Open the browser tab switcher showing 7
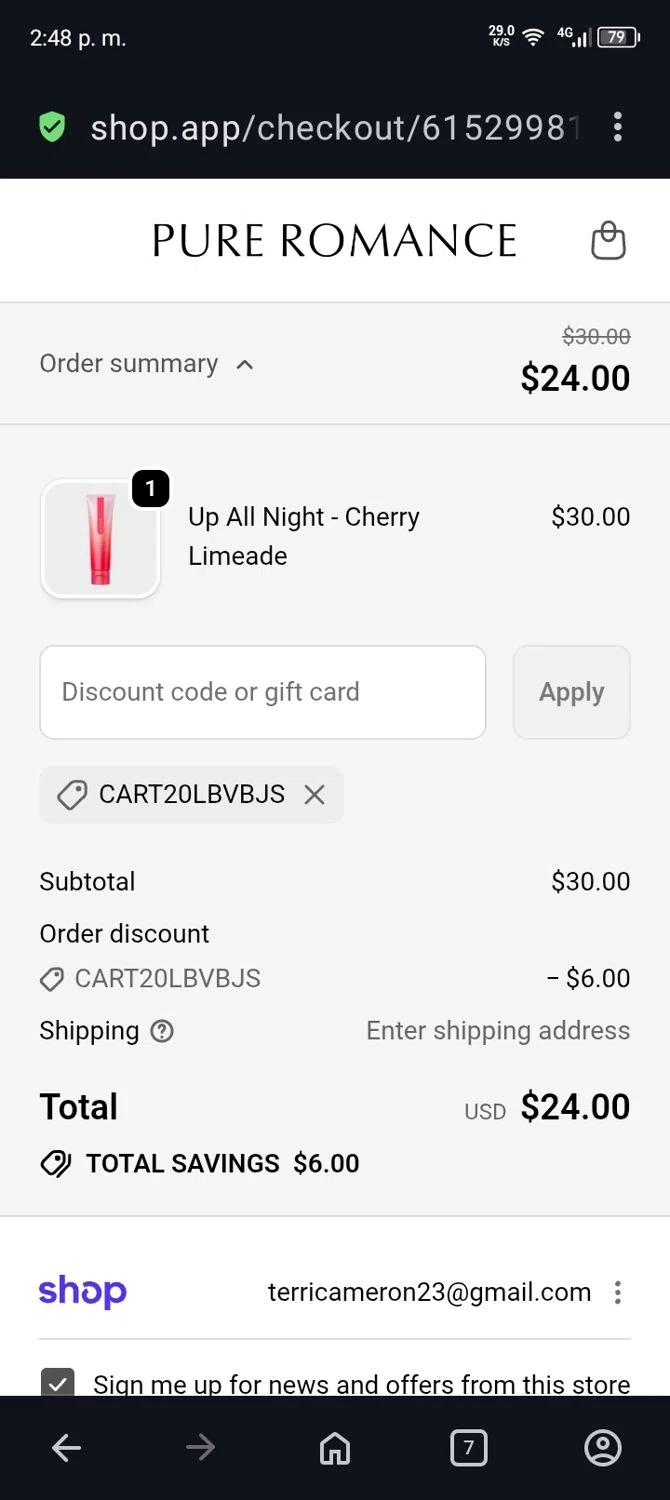Viewport: 670px width, 1500px height. 468,1447
